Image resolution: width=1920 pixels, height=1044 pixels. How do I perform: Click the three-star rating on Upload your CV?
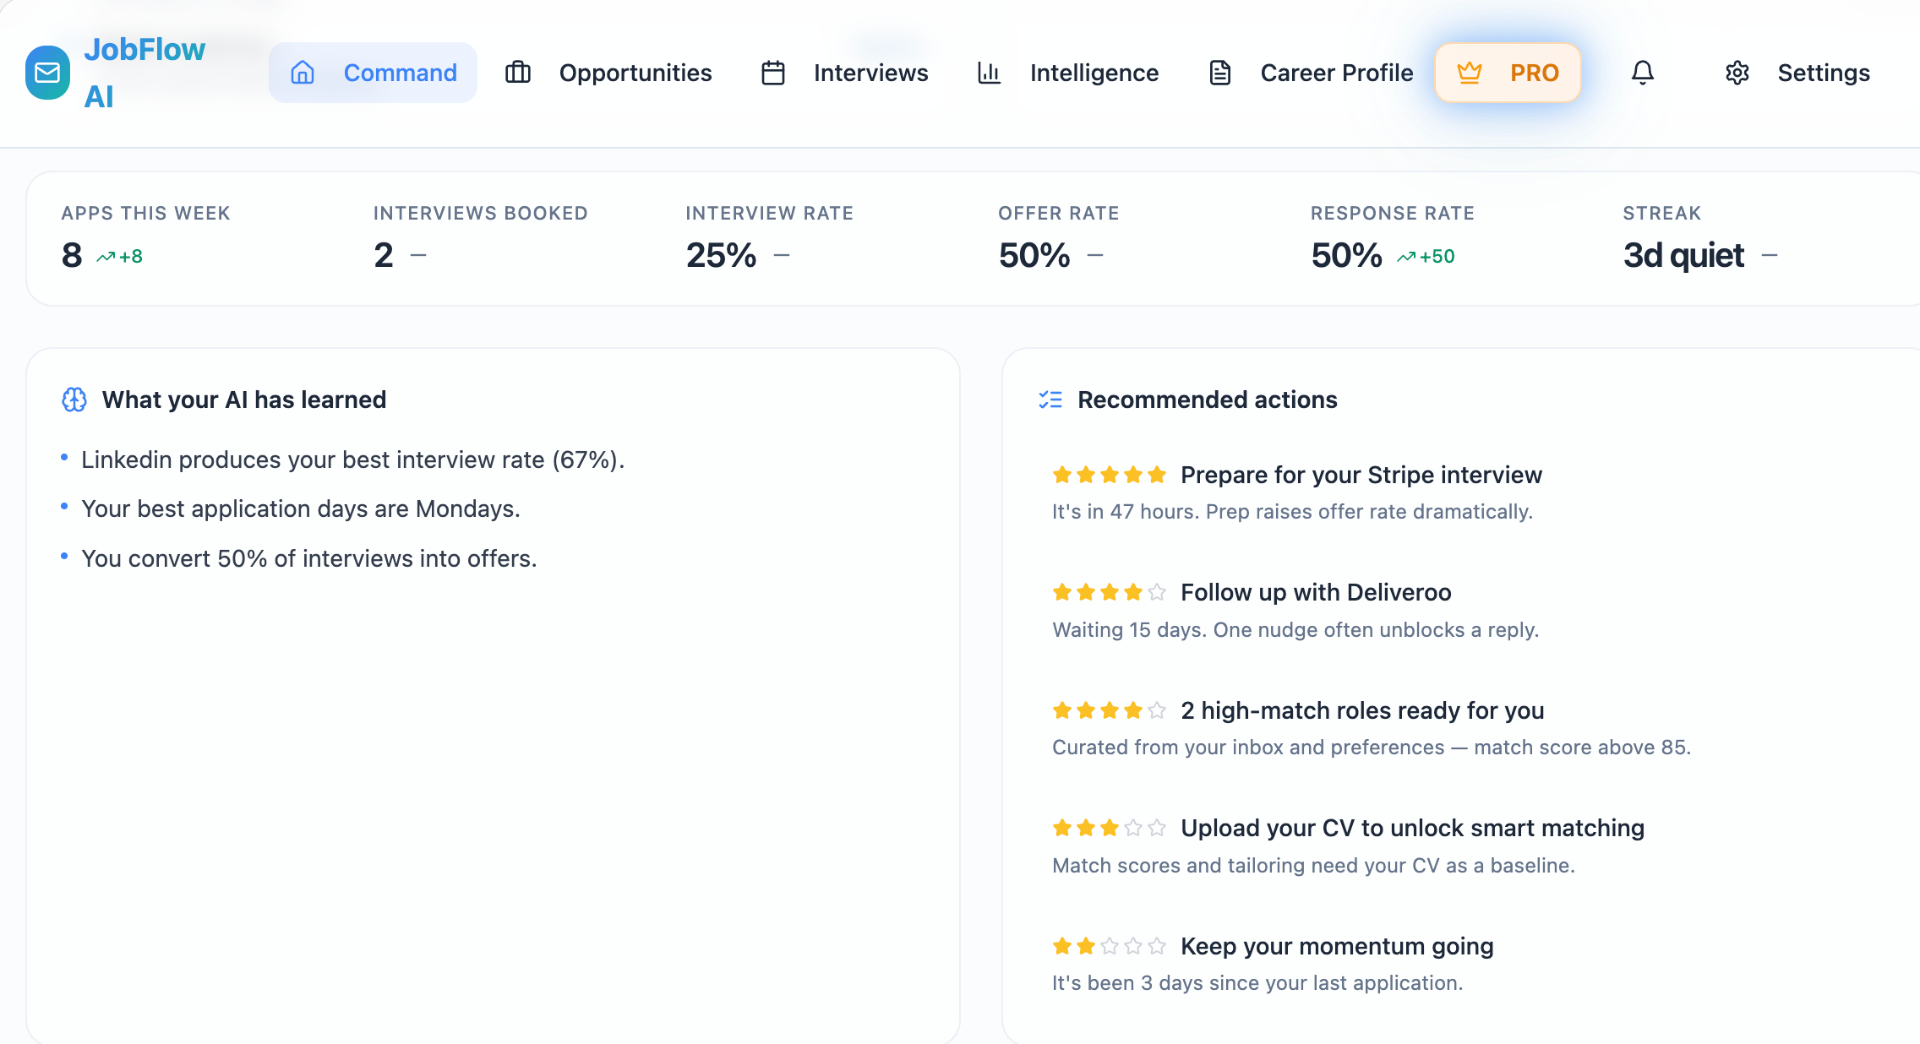pos(1109,829)
